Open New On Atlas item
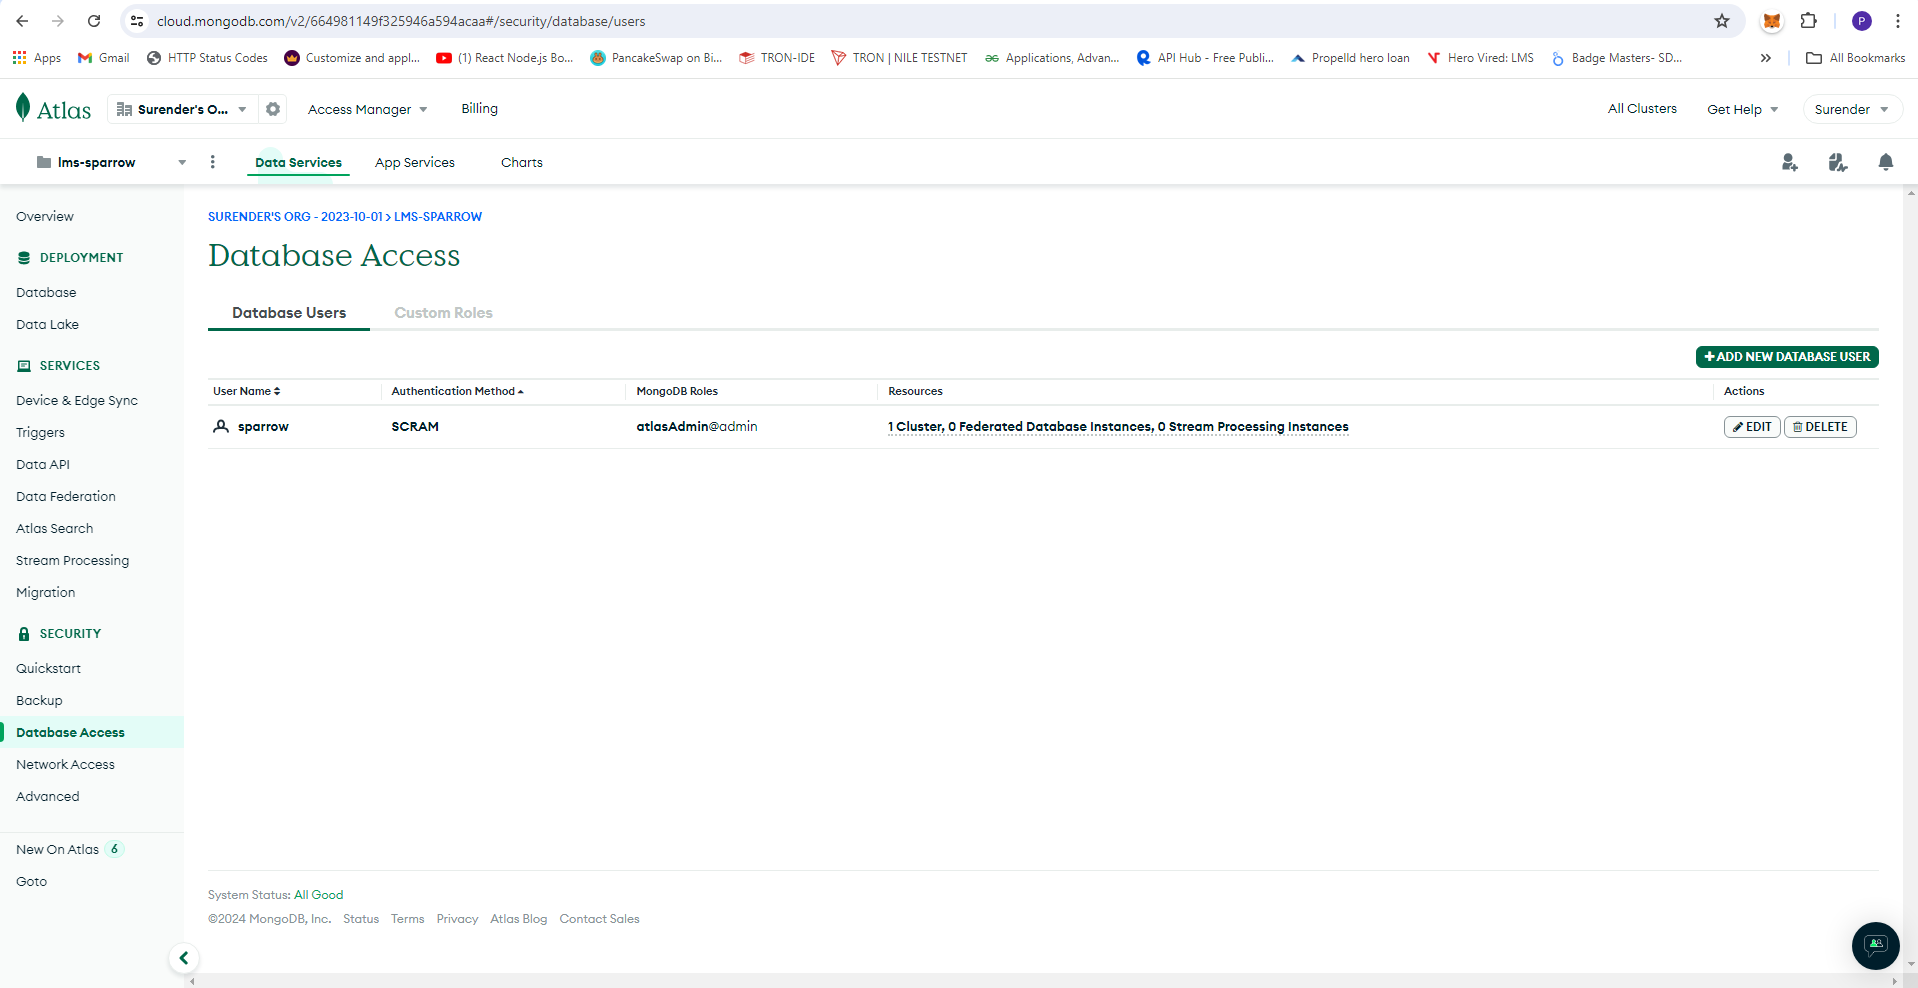This screenshot has width=1918, height=988. (68, 849)
